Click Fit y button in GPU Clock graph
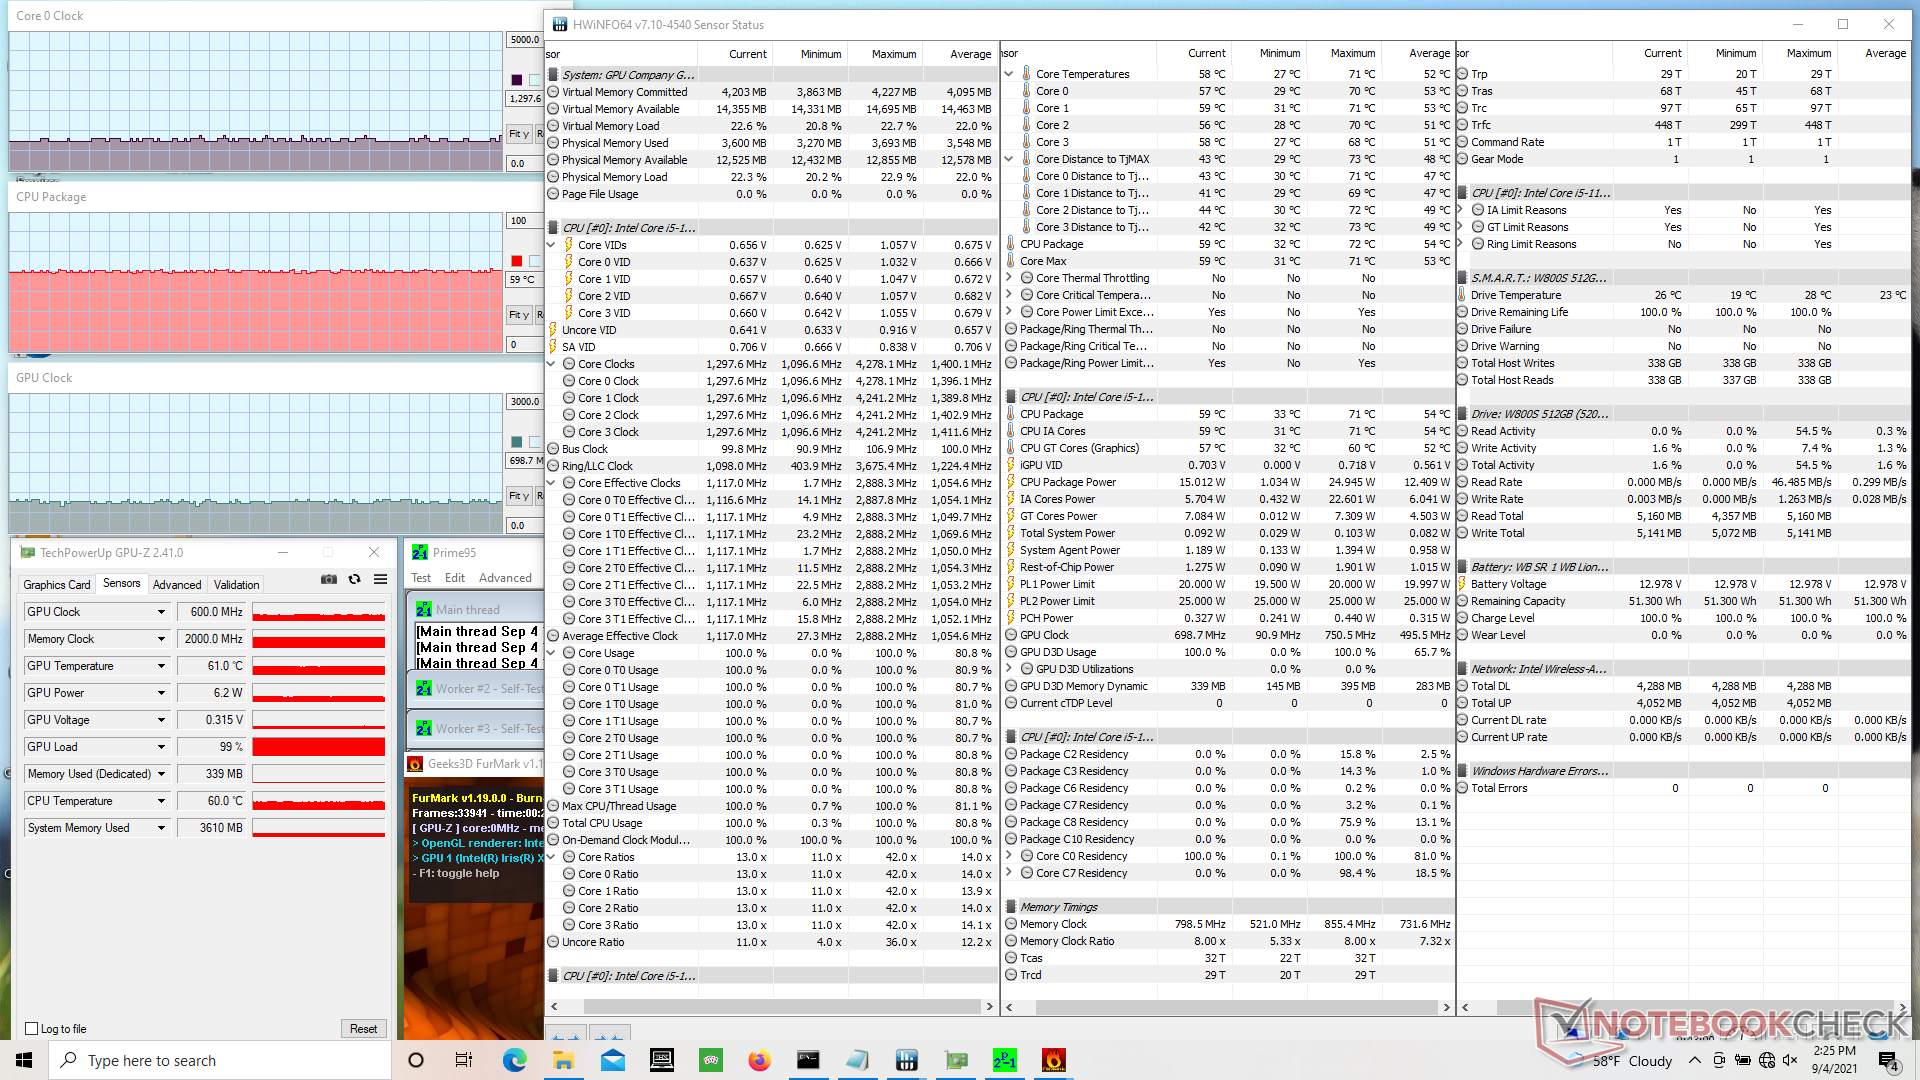This screenshot has width=1920, height=1080. pyautogui.click(x=519, y=496)
